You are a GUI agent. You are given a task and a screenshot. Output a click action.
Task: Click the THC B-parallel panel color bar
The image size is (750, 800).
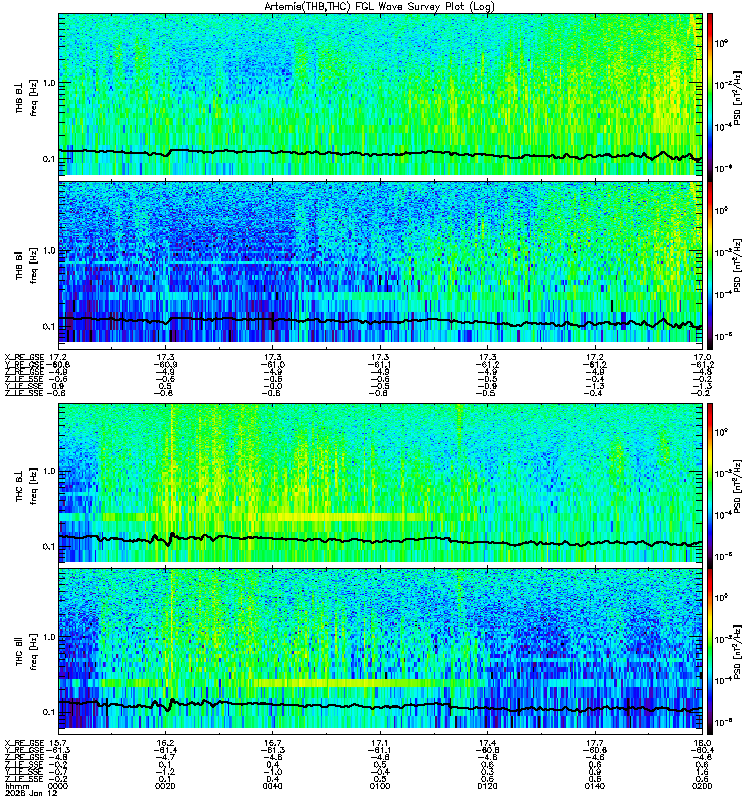pyautogui.click(x=710, y=651)
